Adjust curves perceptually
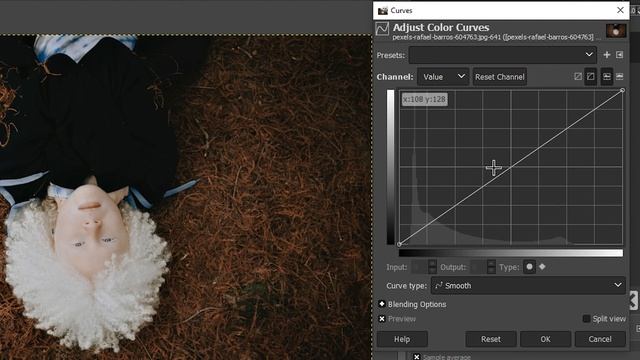This screenshot has width=640, height=360. 591,76
